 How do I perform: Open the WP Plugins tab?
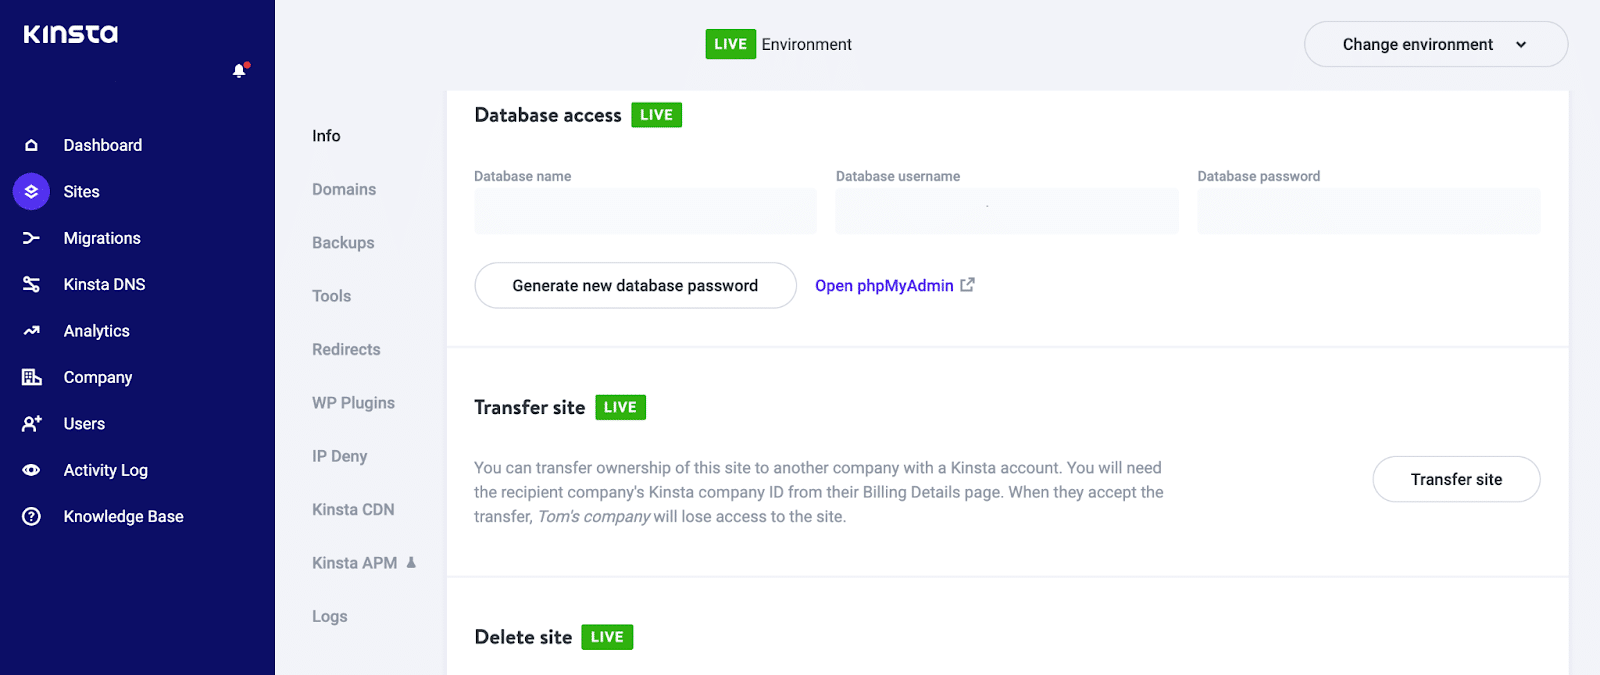point(353,402)
